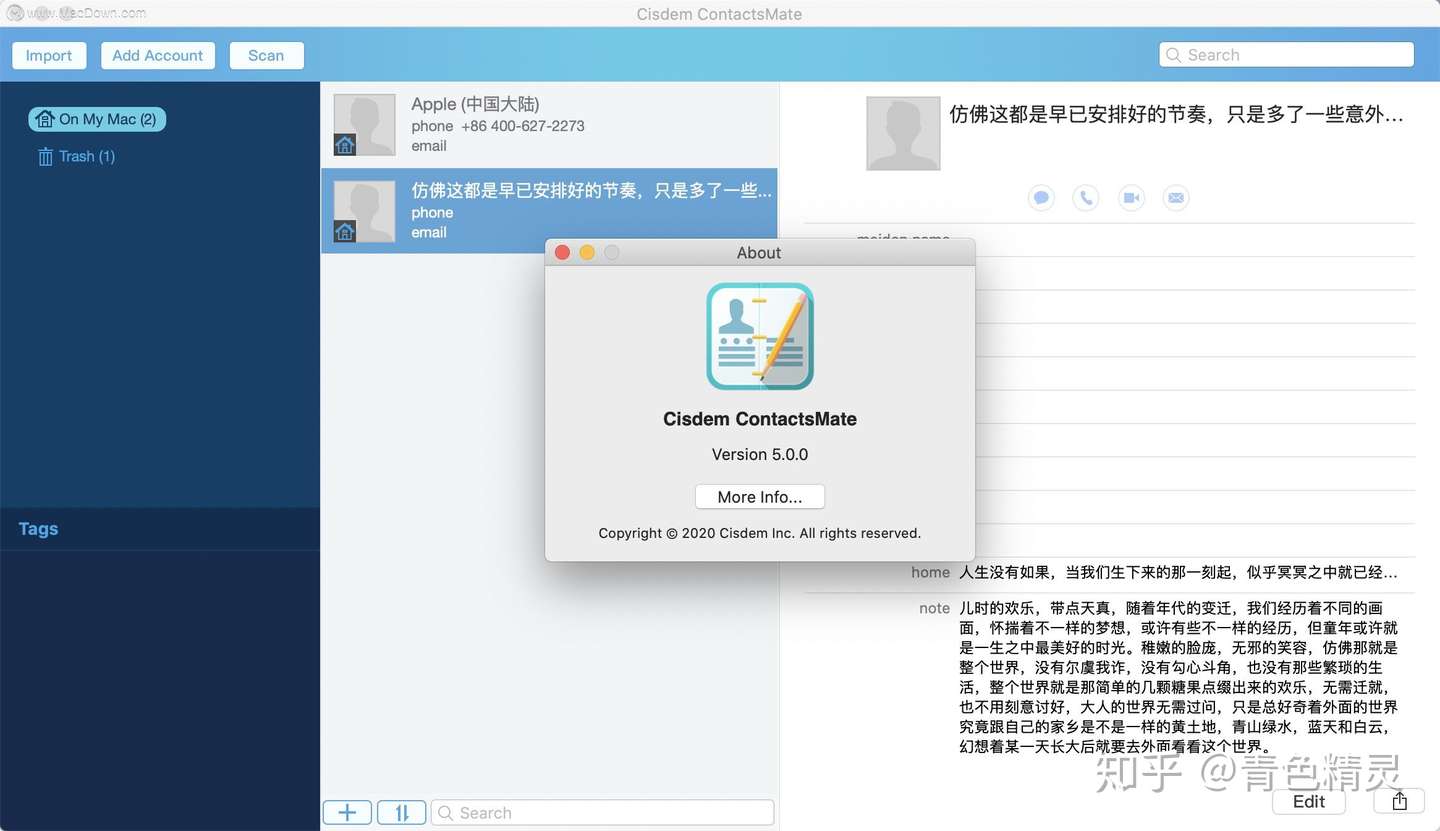
Task: Select the 仿佛这都是早已安排好的节奏 contact row
Action: (x=549, y=210)
